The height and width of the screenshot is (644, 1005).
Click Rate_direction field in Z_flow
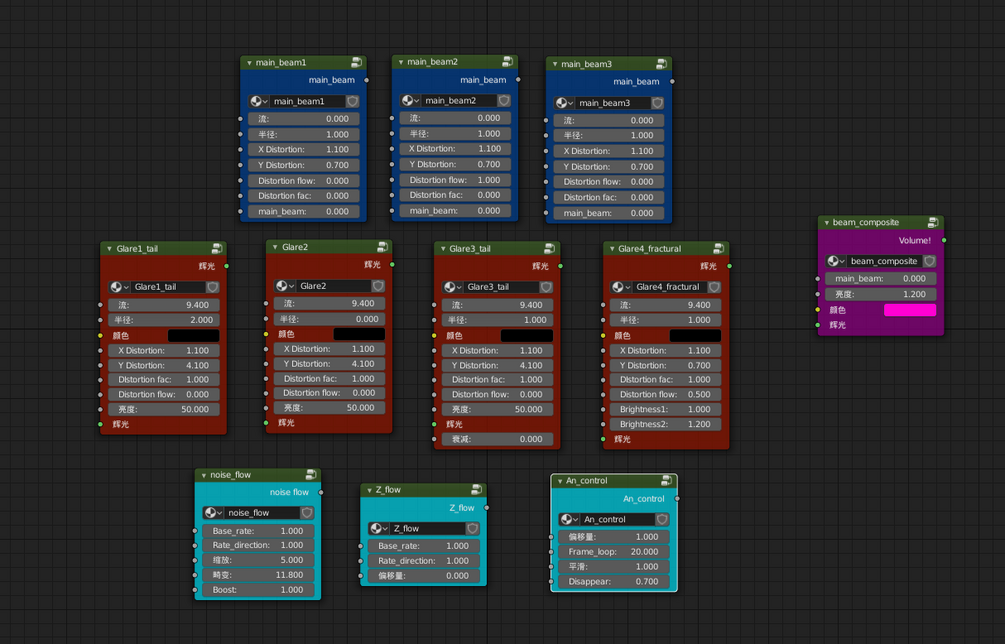424,561
